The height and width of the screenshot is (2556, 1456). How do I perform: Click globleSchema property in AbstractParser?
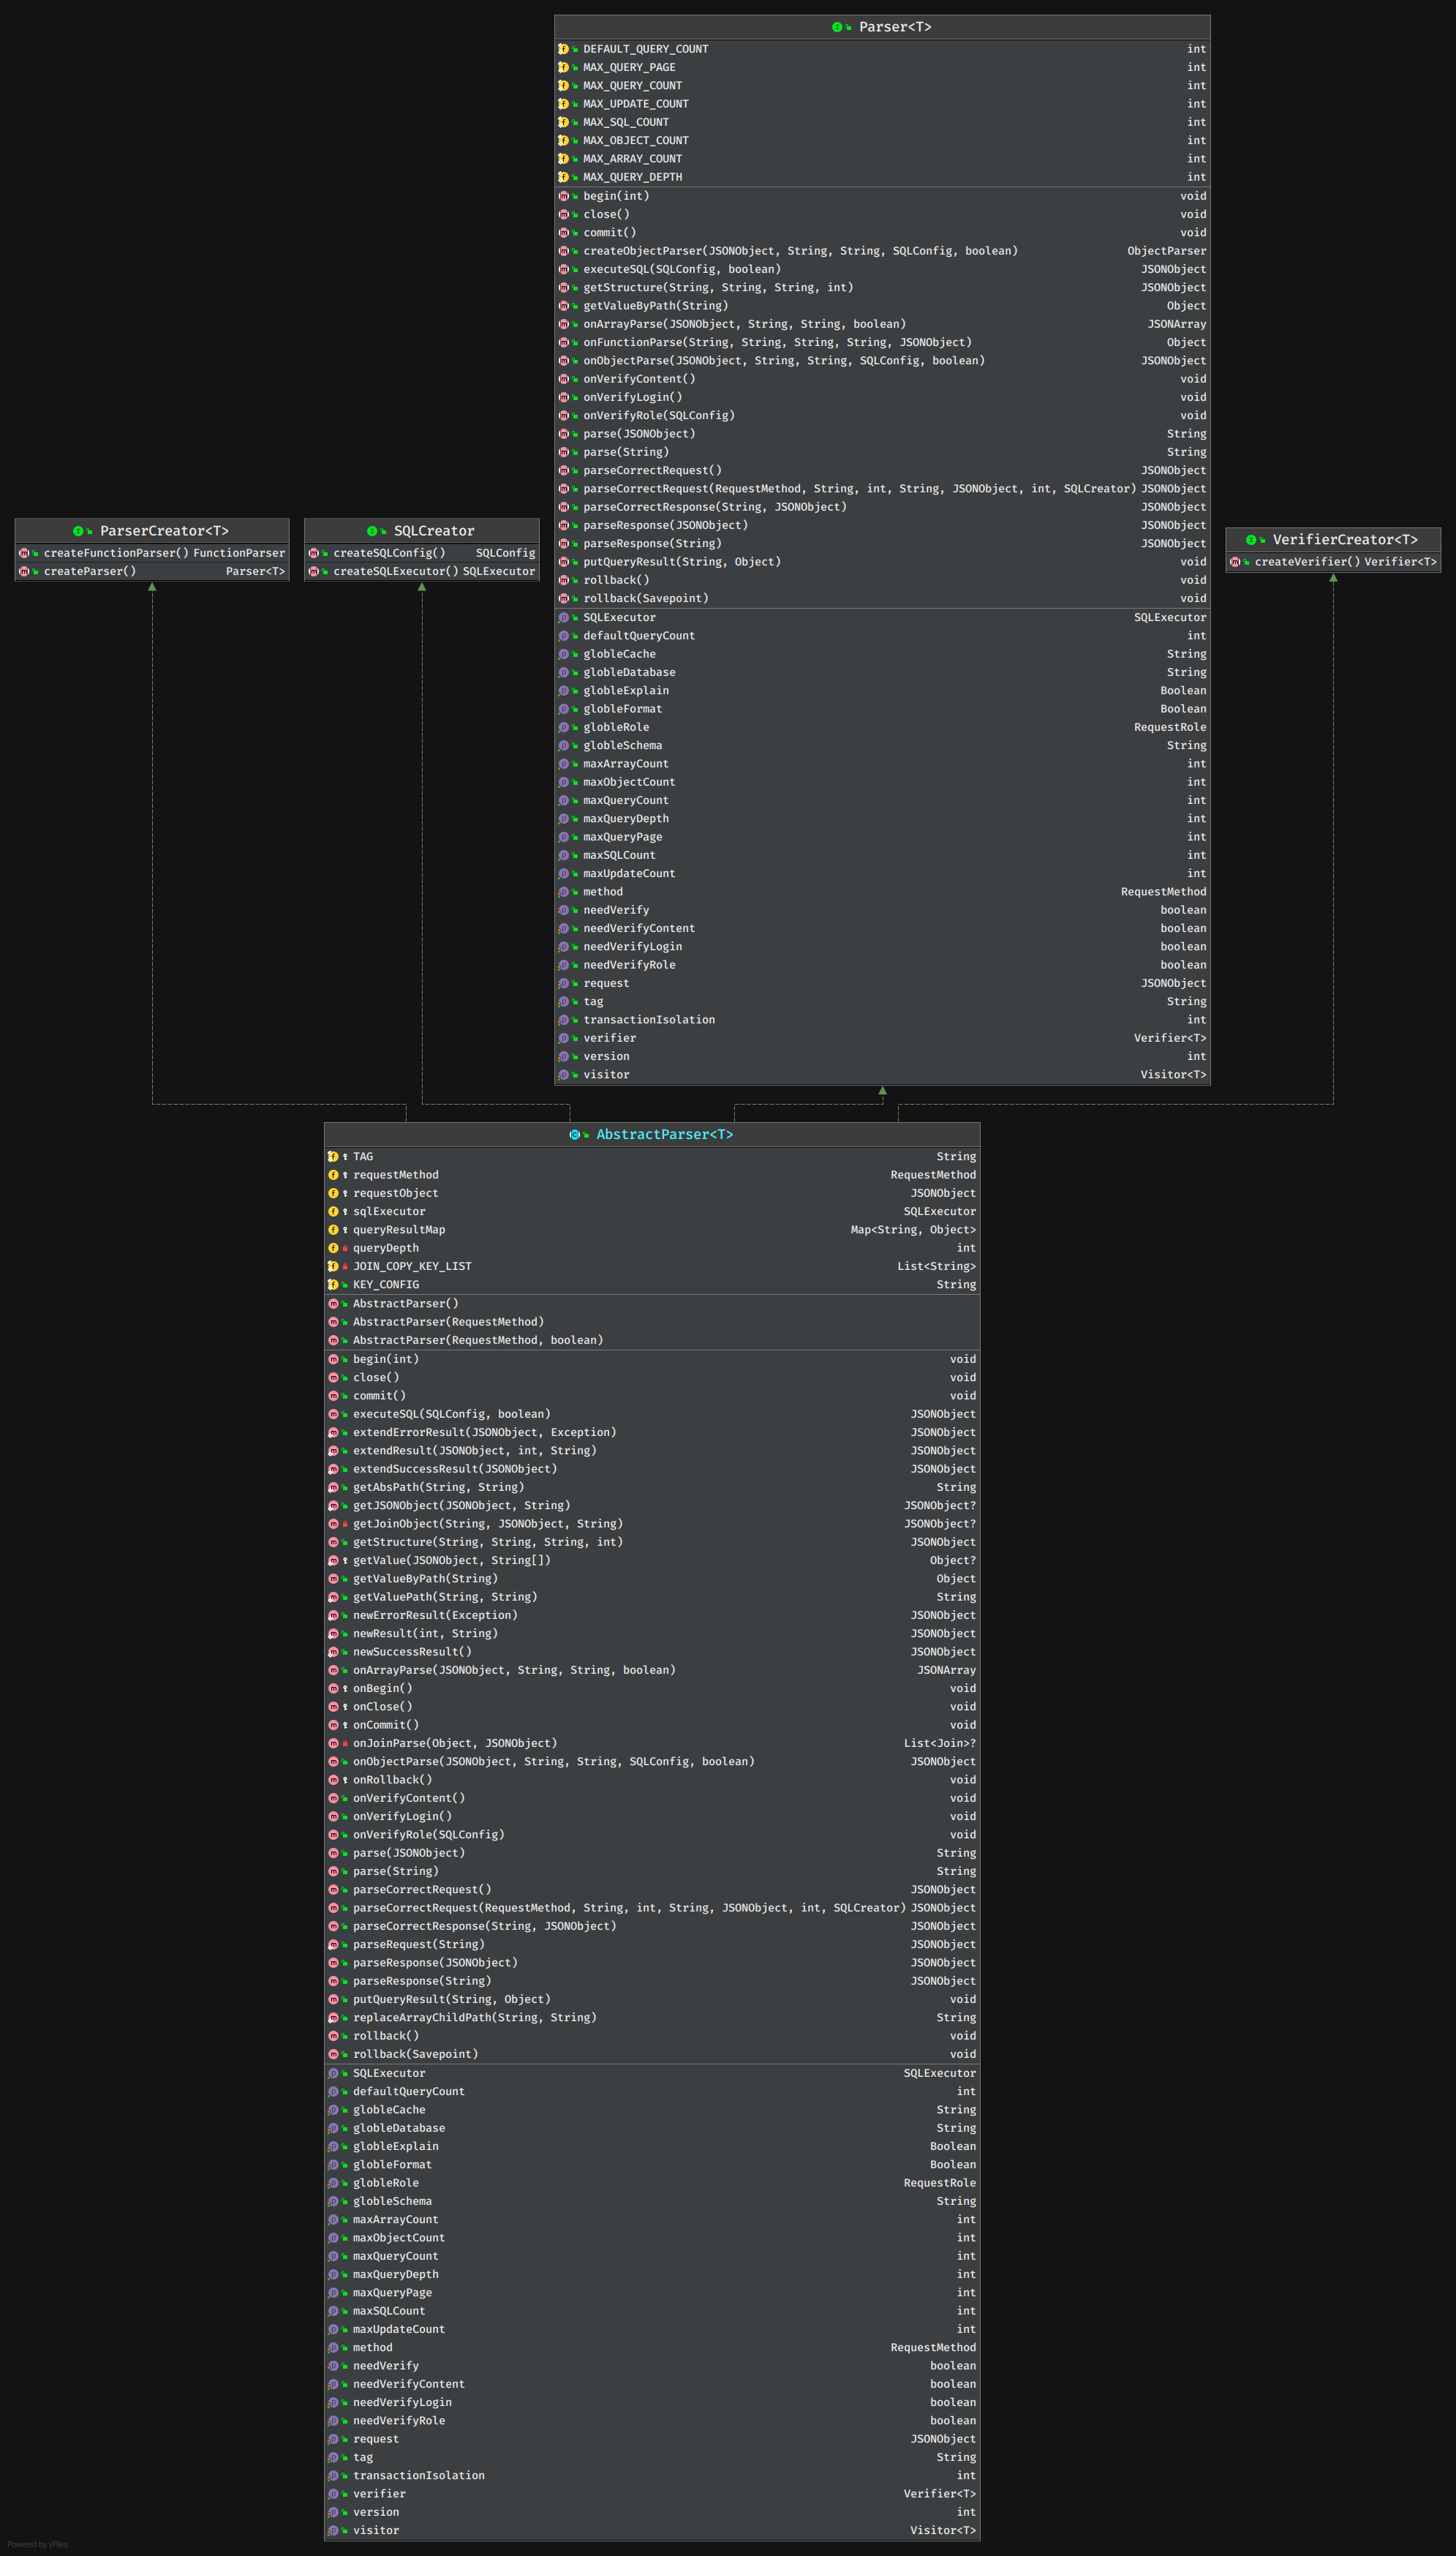(652, 2201)
